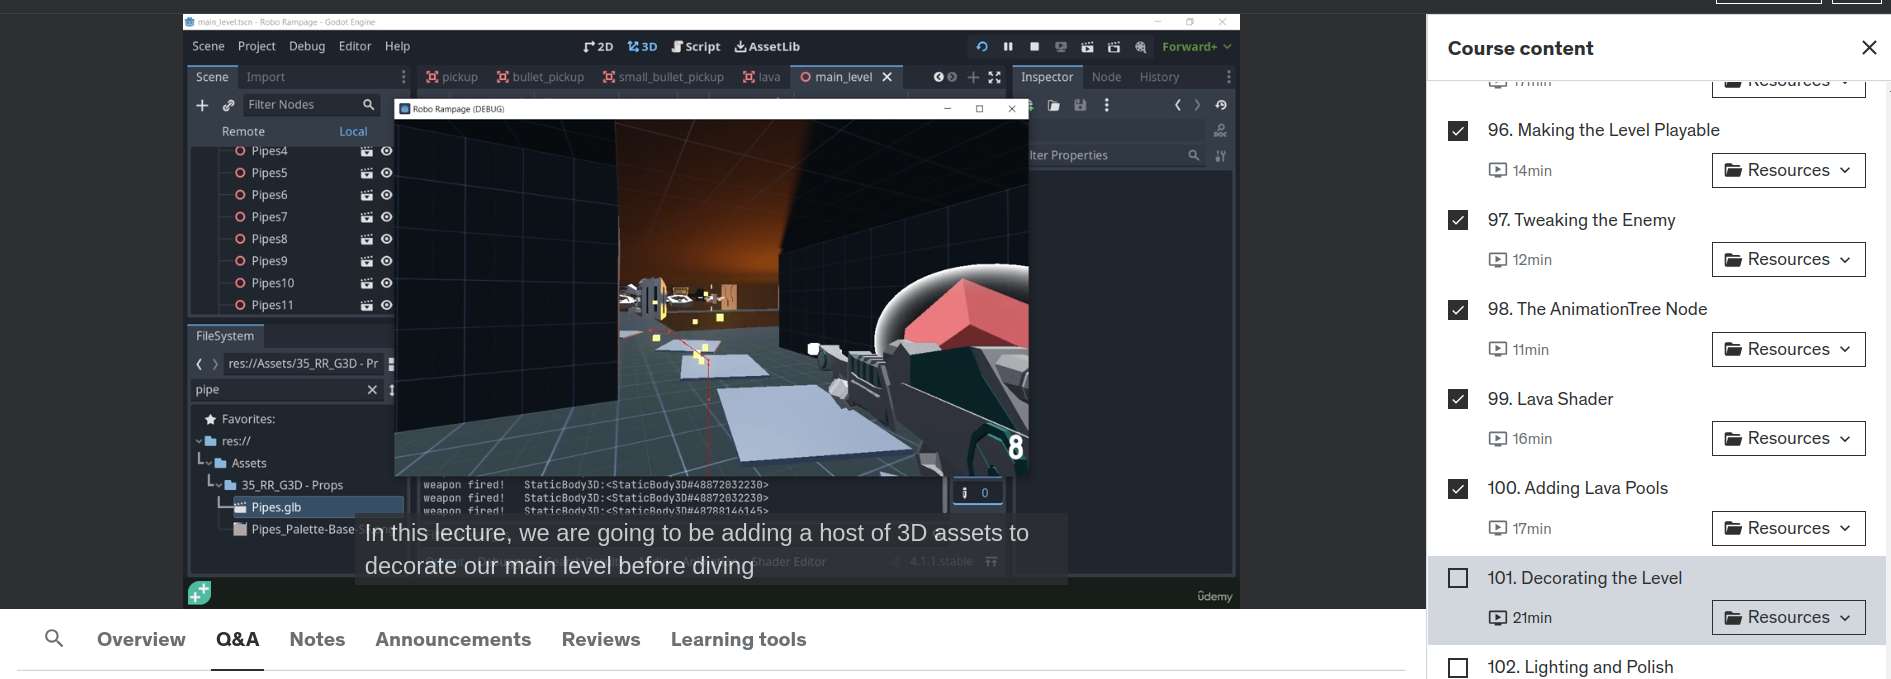Open Resources dropdown for Decorating the Level
The width and height of the screenshot is (1891, 679).
pyautogui.click(x=1788, y=617)
